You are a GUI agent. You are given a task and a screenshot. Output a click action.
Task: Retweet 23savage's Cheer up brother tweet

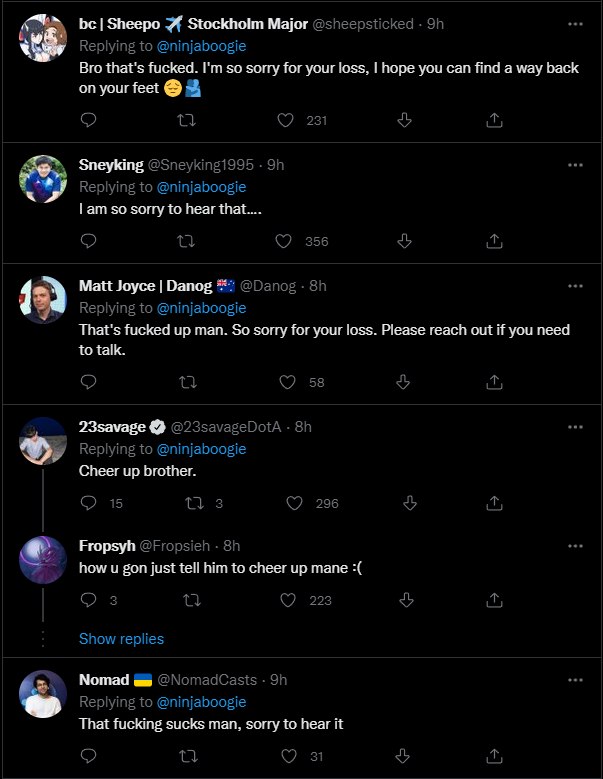[195, 503]
